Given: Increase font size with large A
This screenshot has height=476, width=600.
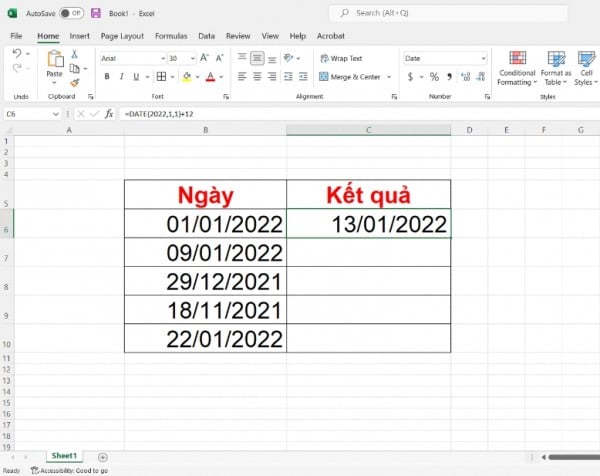Looking at the screenshot, I should 205,58.
